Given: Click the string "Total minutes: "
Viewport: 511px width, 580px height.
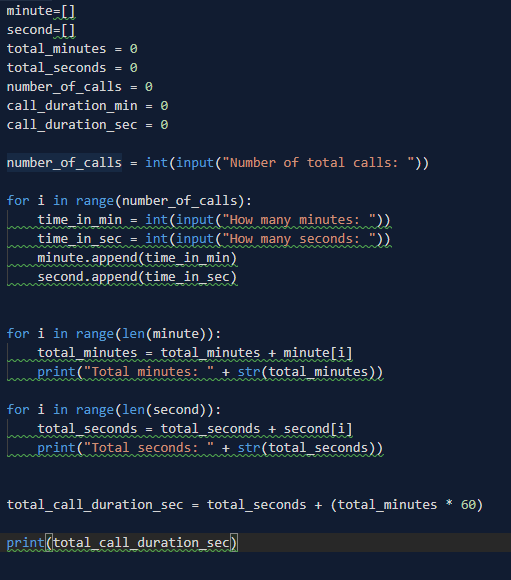Looking at the screenshot, I should (149, 372).
